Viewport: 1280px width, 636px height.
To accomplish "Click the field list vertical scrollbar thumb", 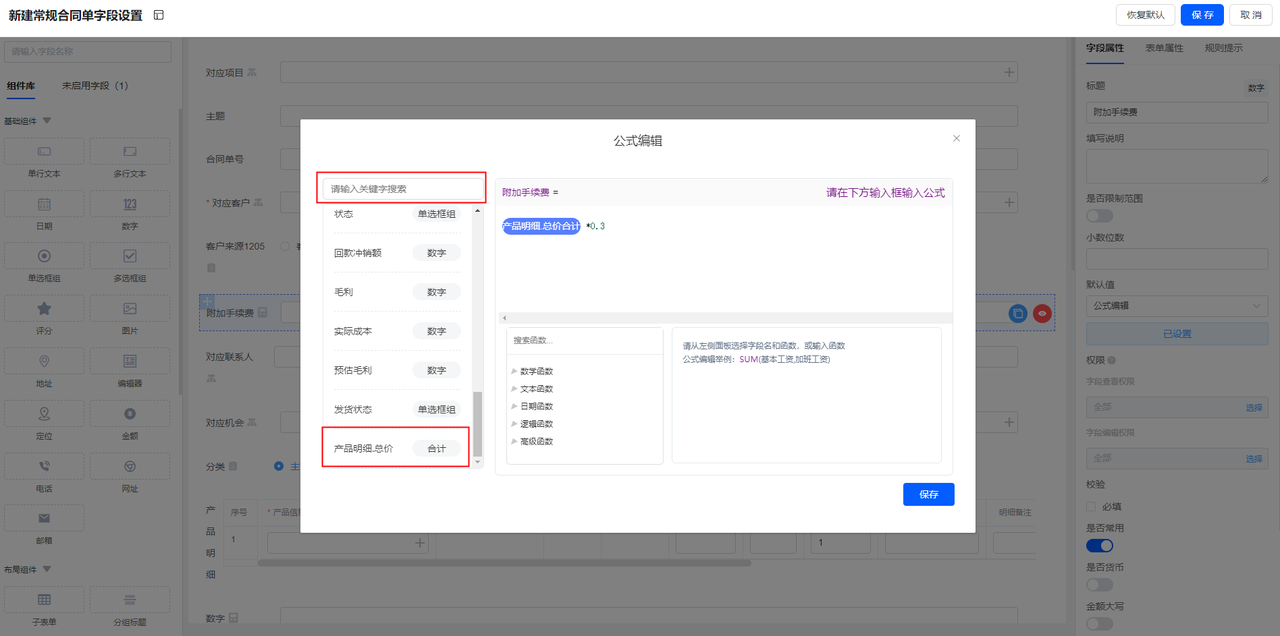I will click(477, 424).
